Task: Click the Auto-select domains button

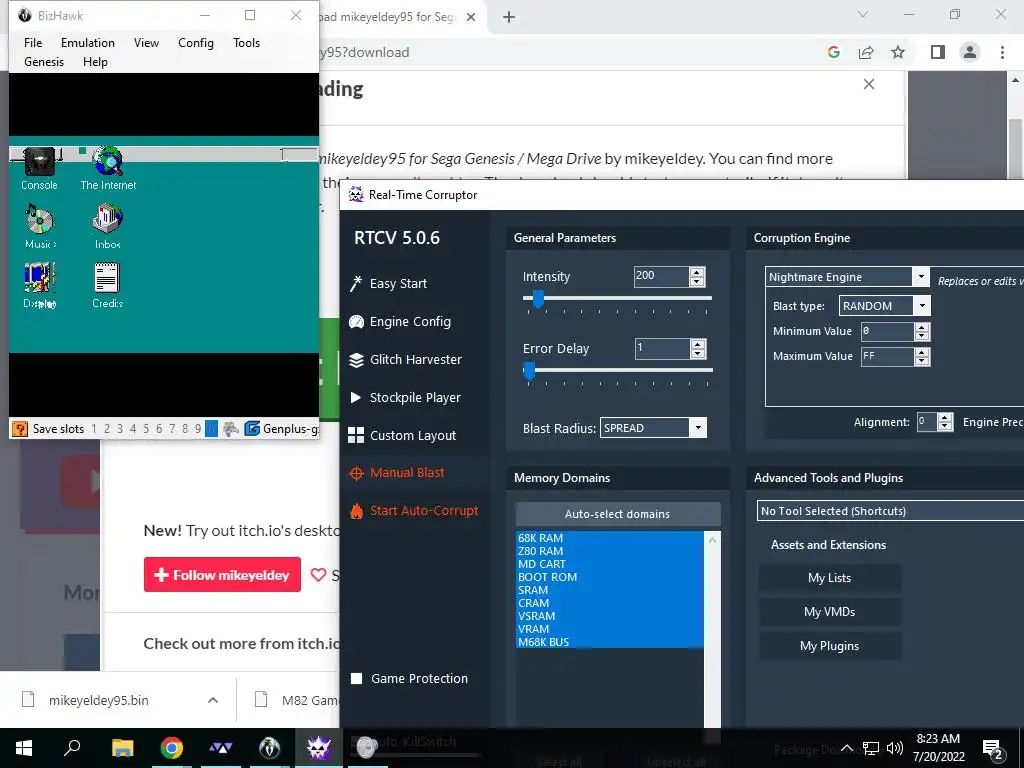Action: (x=618, y=514)
